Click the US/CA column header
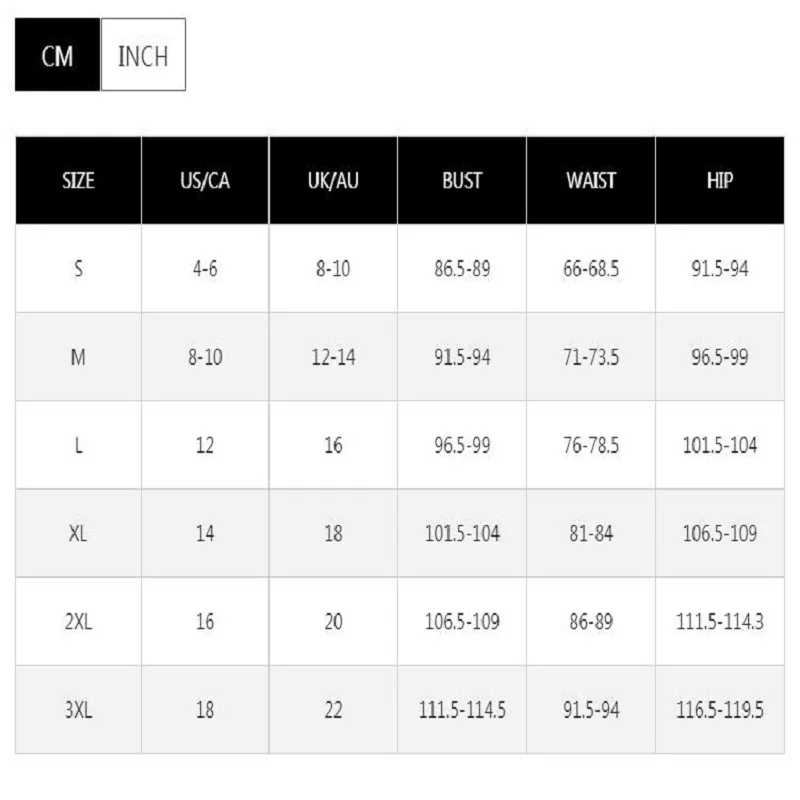Screen dimensions: 800x800 click(205, 181)
